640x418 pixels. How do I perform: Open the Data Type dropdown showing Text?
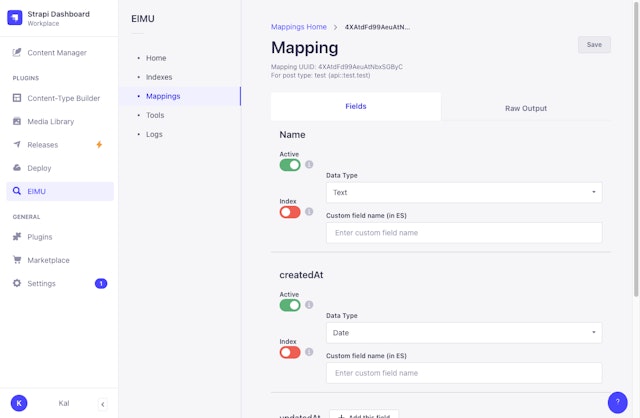click(464, 192)
